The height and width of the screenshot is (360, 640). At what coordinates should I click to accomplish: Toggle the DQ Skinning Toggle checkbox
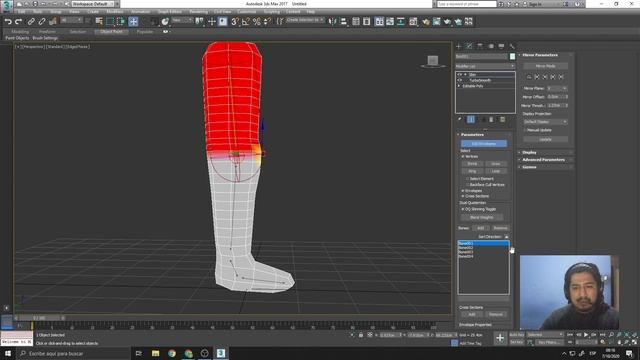tap(463, 209)
